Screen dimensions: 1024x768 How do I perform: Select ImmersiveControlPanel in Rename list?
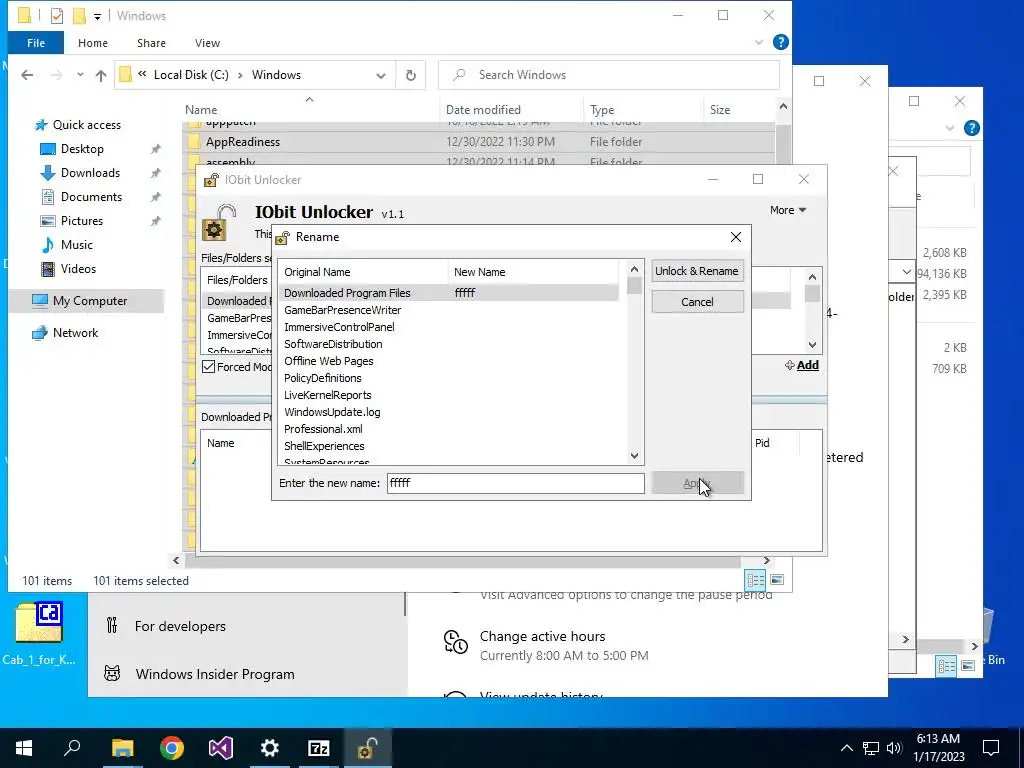tap(339, 327)
